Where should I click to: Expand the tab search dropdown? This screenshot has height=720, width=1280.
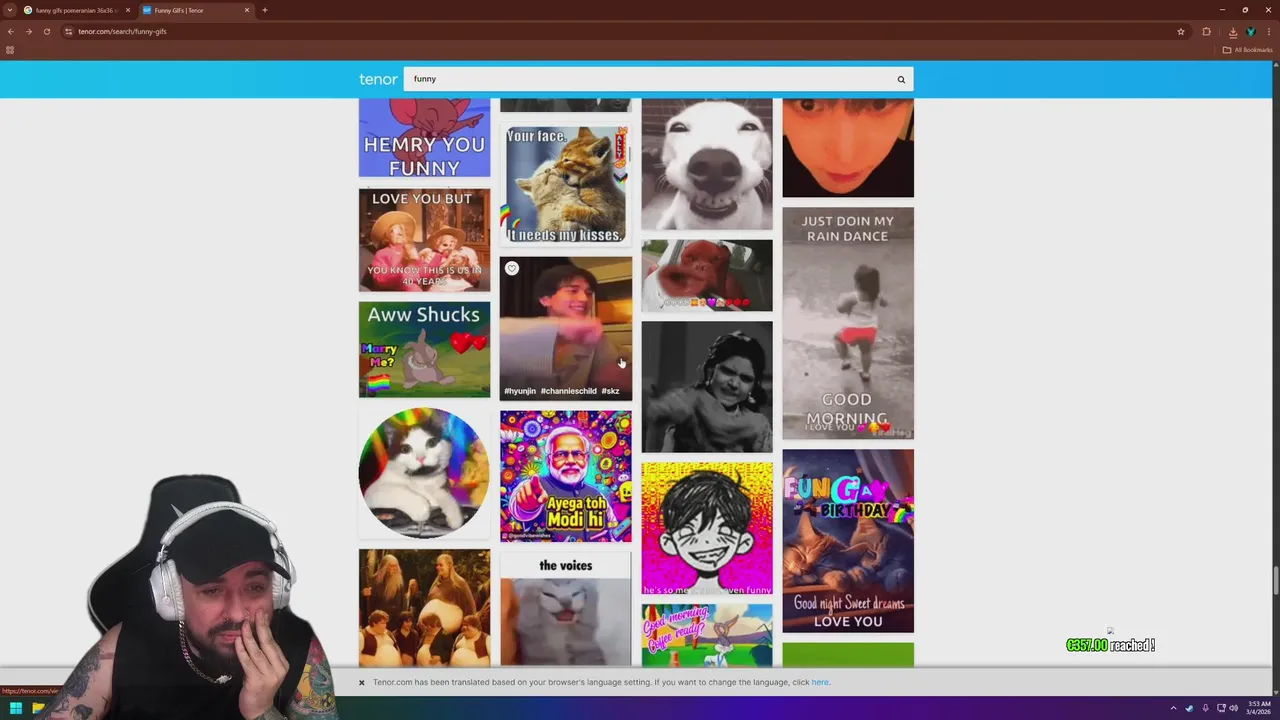[x=10, y=10]
